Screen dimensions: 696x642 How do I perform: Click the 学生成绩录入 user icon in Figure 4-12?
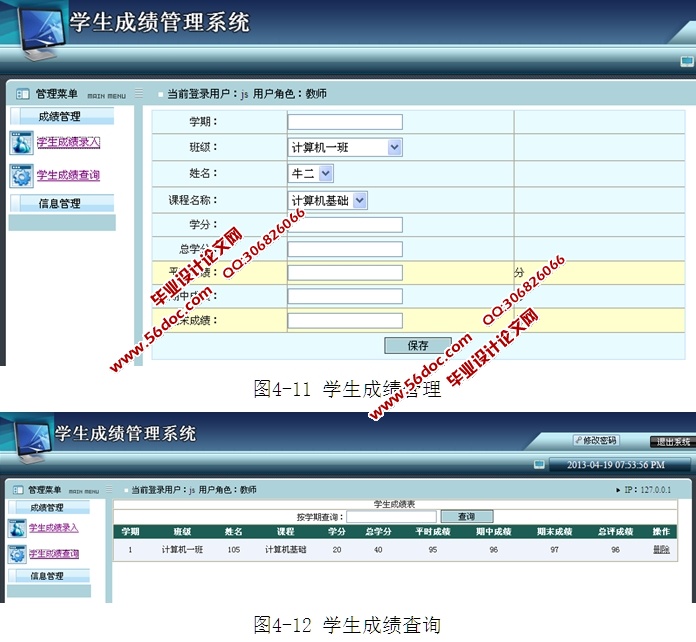[17, 528]
